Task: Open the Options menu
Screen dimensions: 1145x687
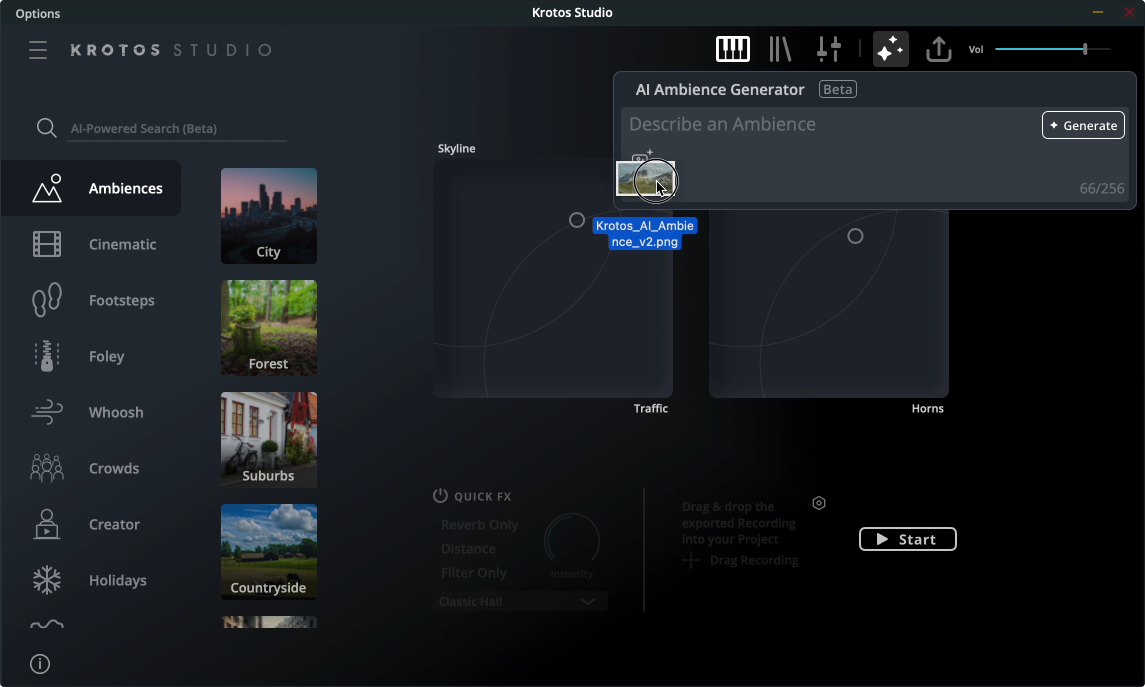Action: pos(38,13)
